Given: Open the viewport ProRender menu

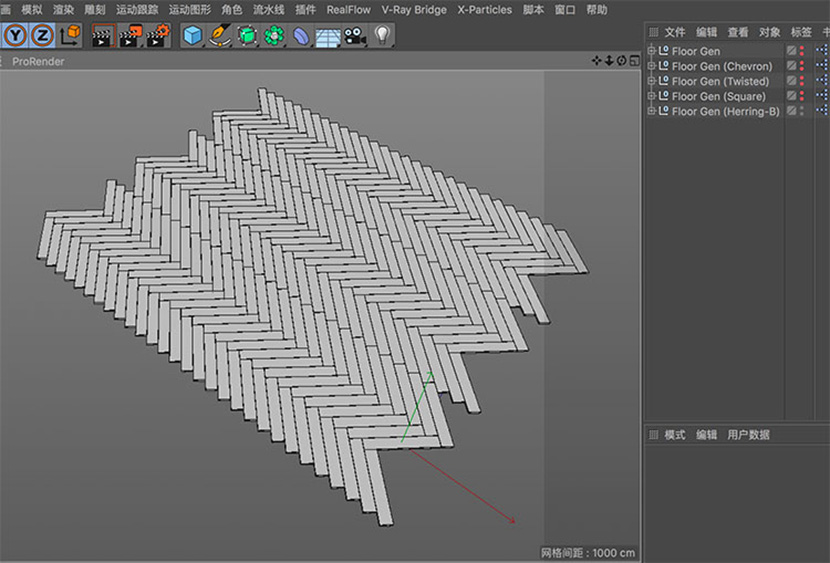Looking at the screenshot, I should pyautogui.click(x=38, y=61).
